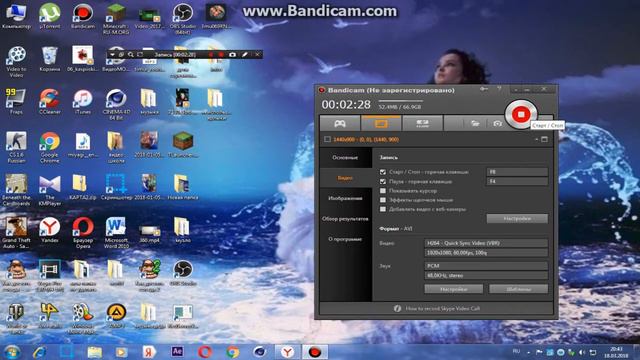Open Bandicam help question mark icon
This screenshot has width=640, height=360.
point(499,89)
